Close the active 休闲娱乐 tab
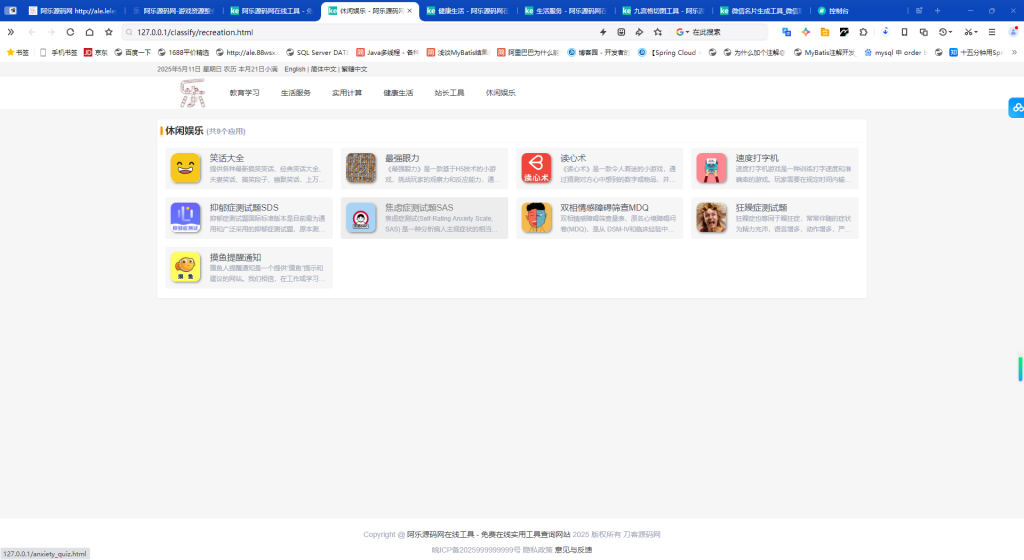 [x=409, y=10]
